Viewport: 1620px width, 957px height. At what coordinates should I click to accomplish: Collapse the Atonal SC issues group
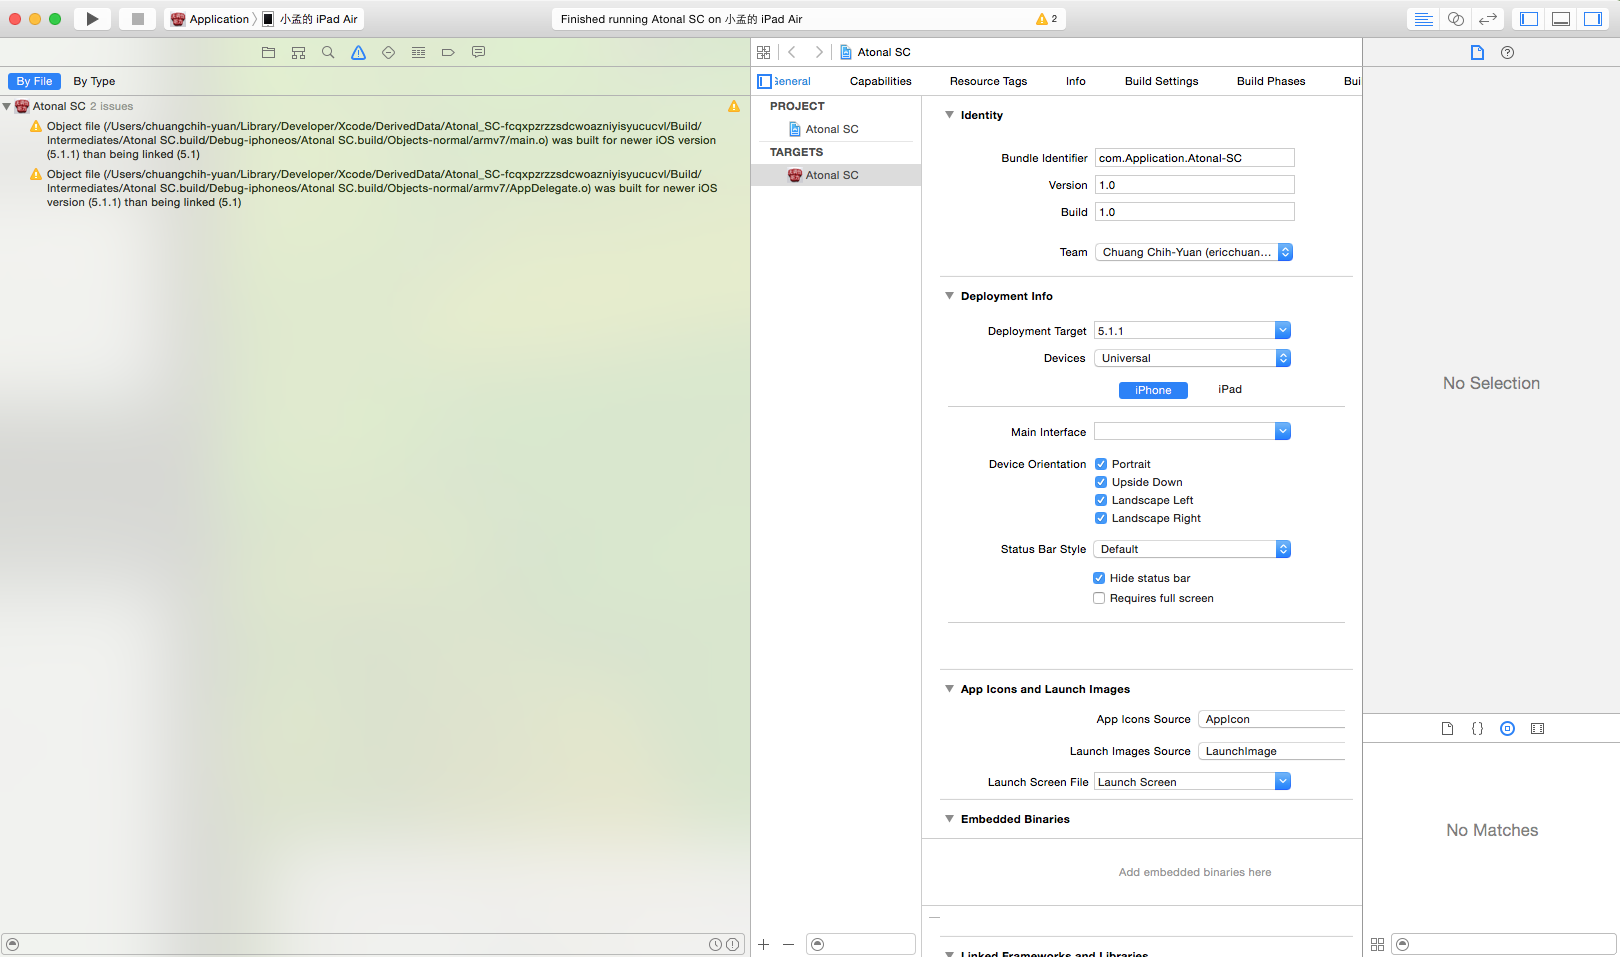7,106
